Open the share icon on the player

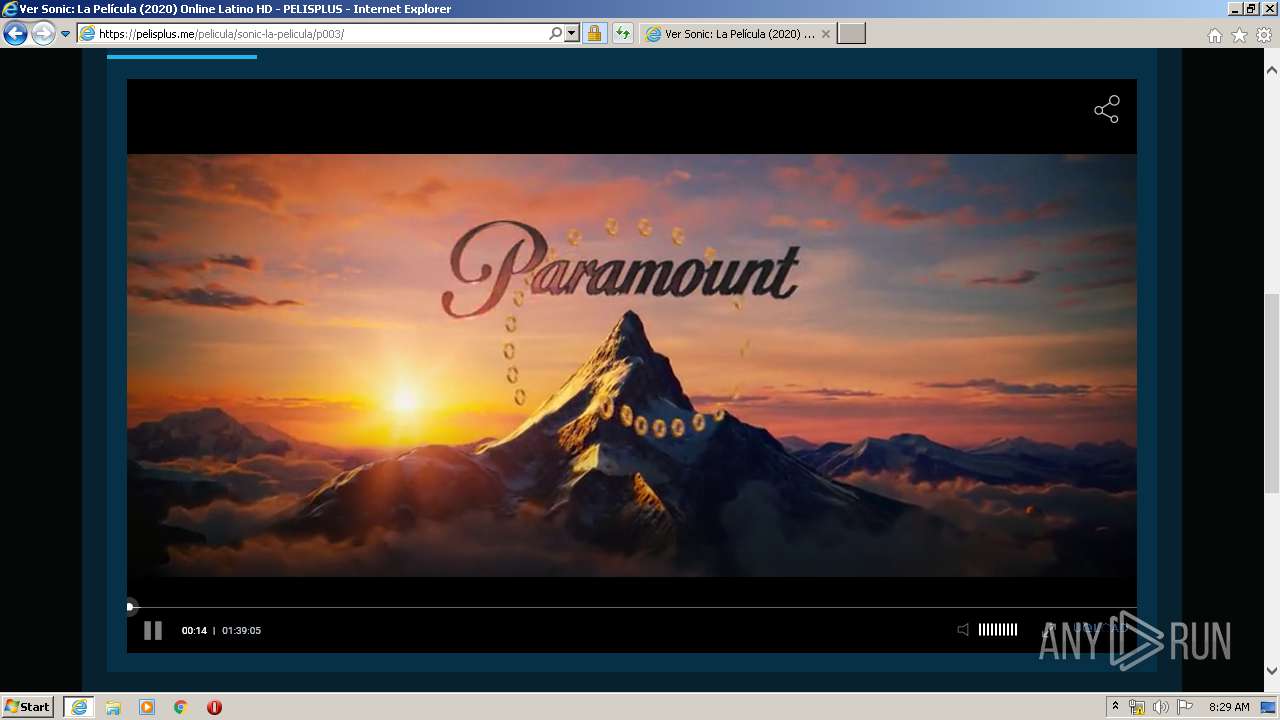[1106, 110]
